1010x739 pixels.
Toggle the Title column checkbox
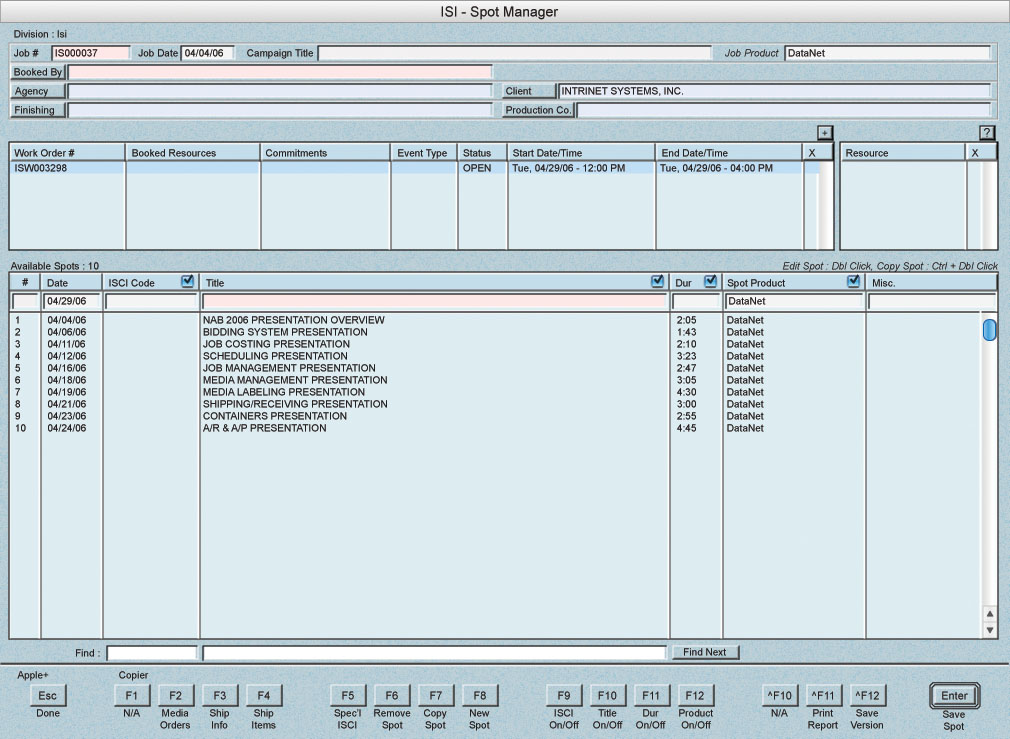click(657, 282)
